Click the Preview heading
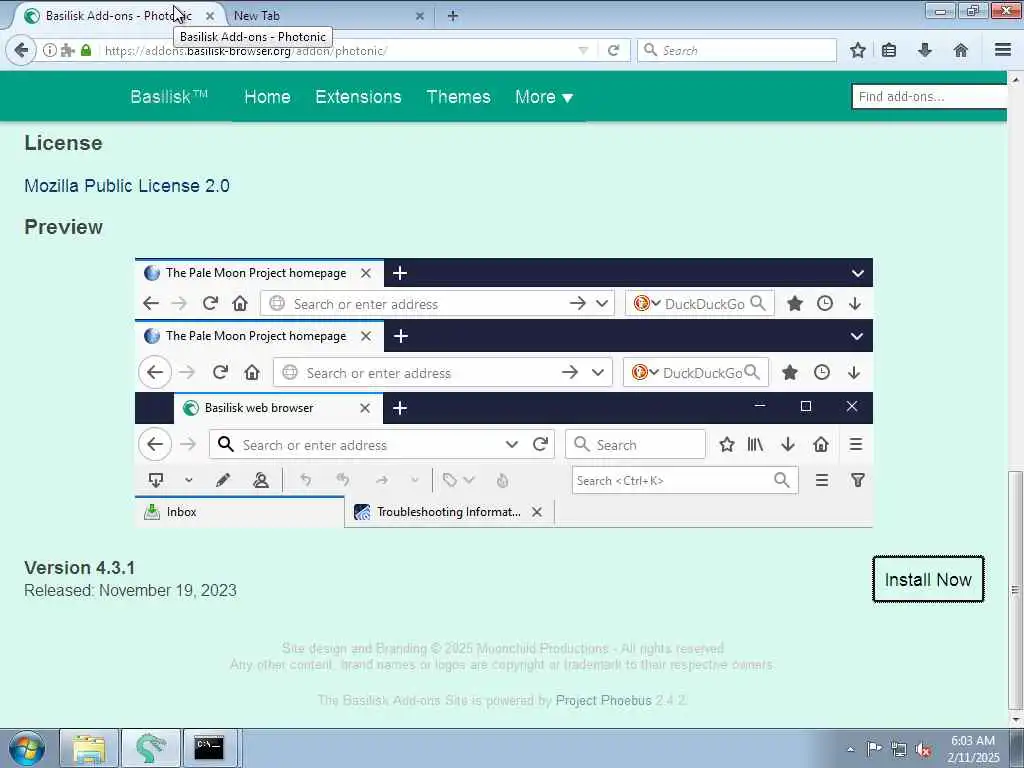 [x=63, y=227]
